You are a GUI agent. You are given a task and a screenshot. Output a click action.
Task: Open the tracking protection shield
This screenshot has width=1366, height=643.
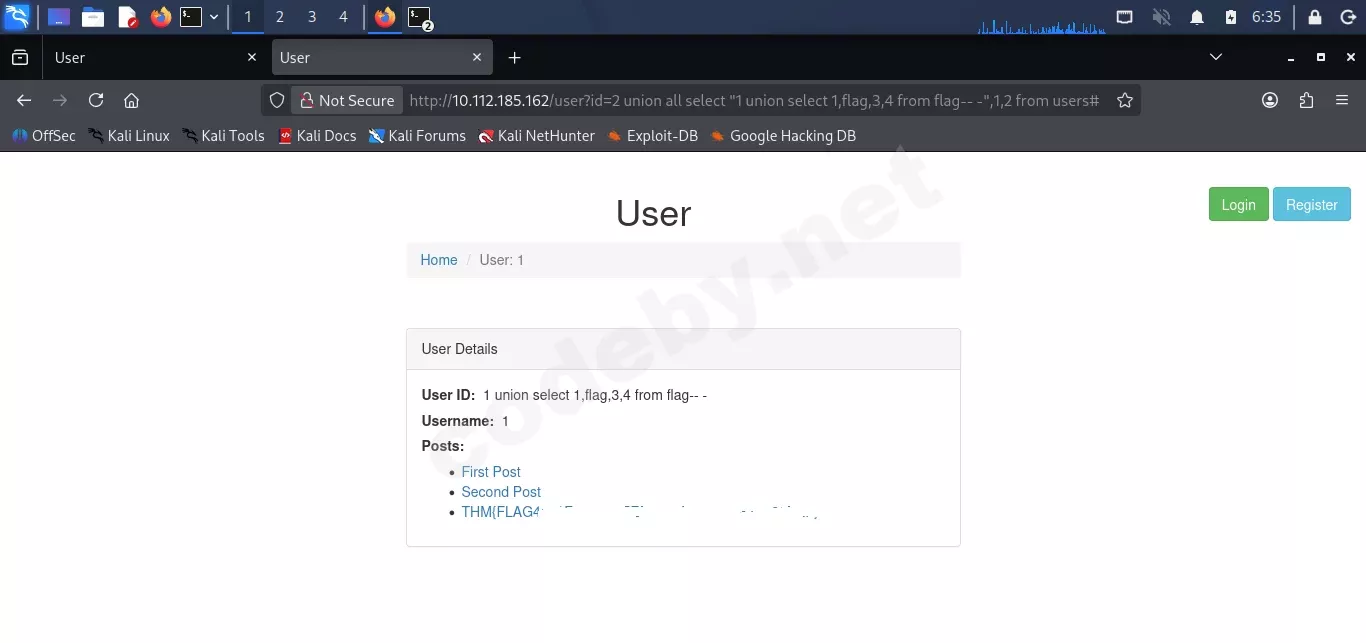point(277,100)
